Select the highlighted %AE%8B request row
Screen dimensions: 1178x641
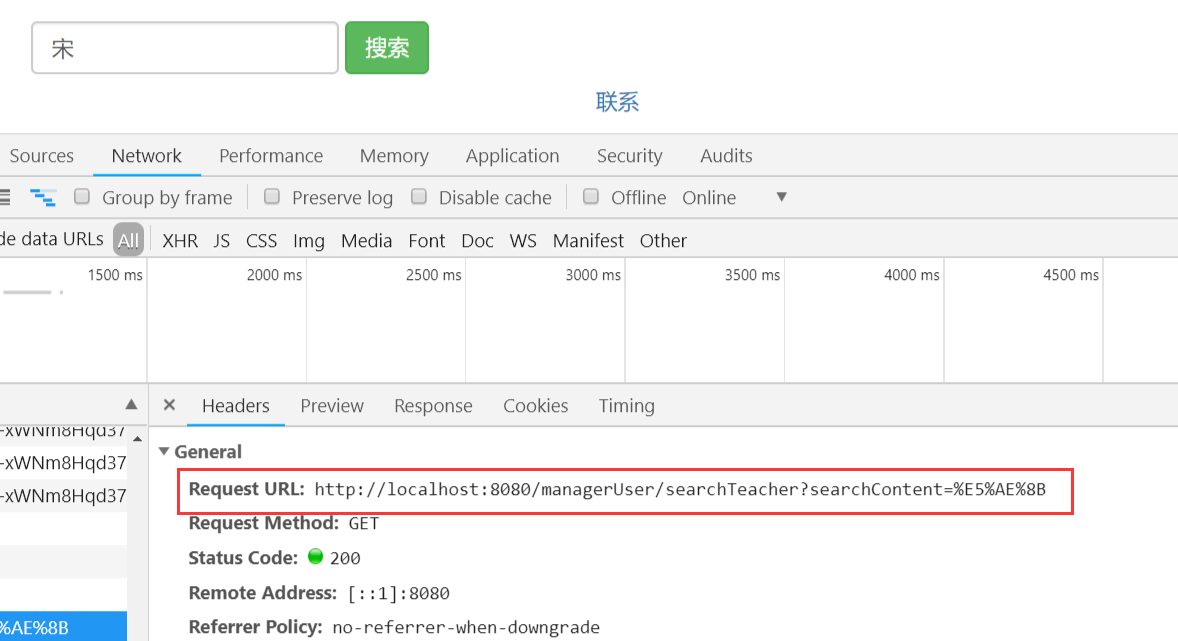click(63, 627)
